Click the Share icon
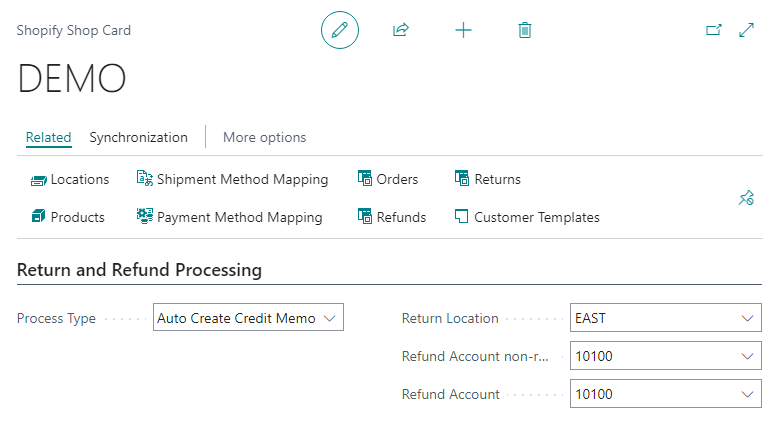The width and height of the screenshot is (780, 440). pyautogui.click(x=401, y=30)
